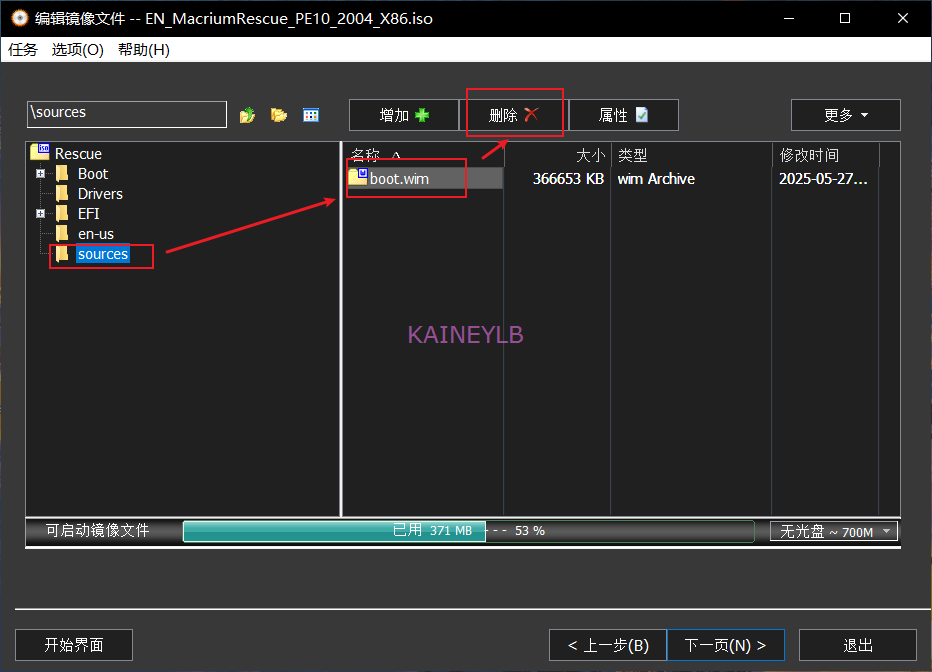The height and width of the screenshot is (672, 932).
Task: Click the sources folder icon in tree
Action: (x=62, y=254)
